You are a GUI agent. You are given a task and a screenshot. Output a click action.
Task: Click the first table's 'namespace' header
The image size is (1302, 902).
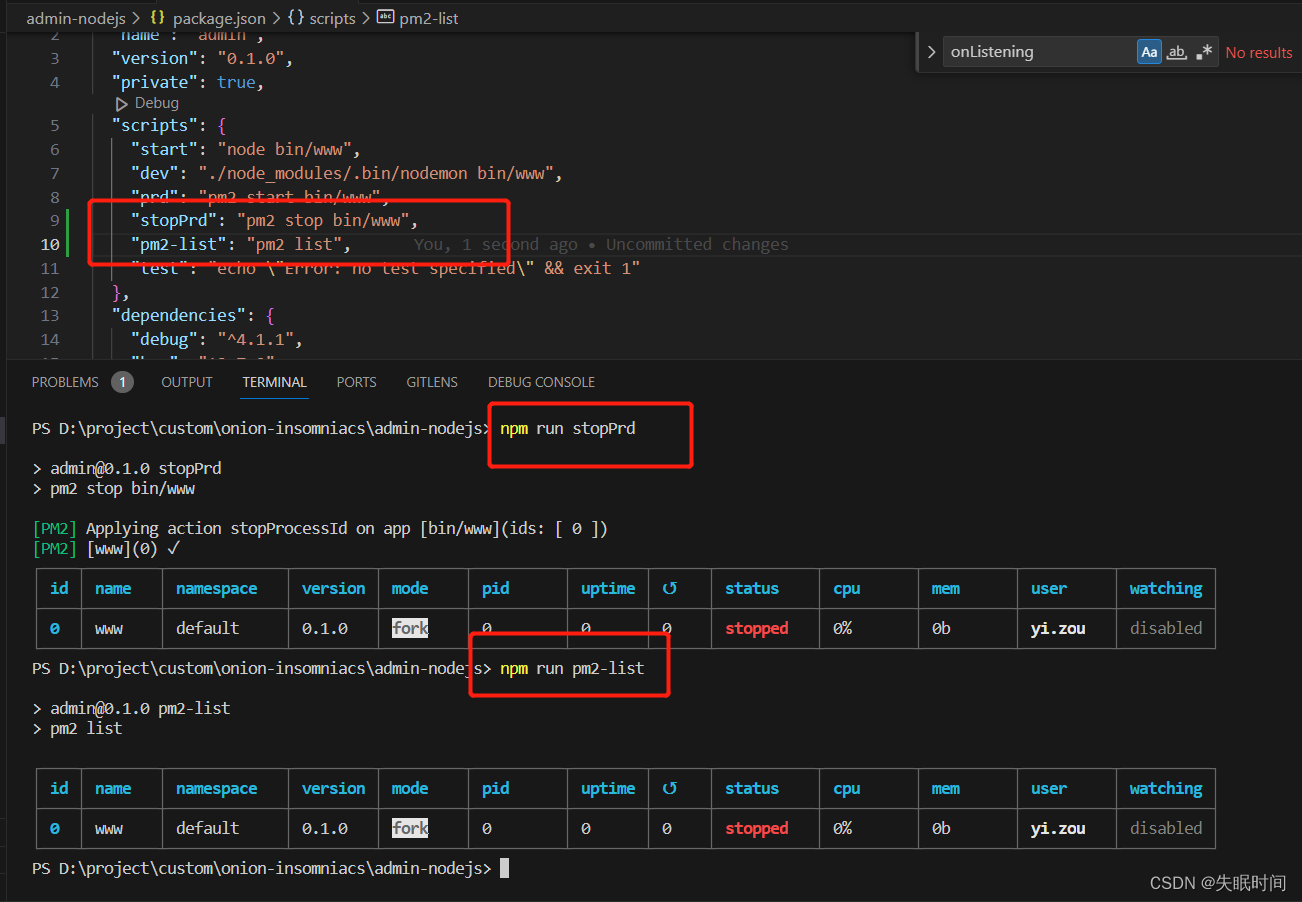[217, 589]
